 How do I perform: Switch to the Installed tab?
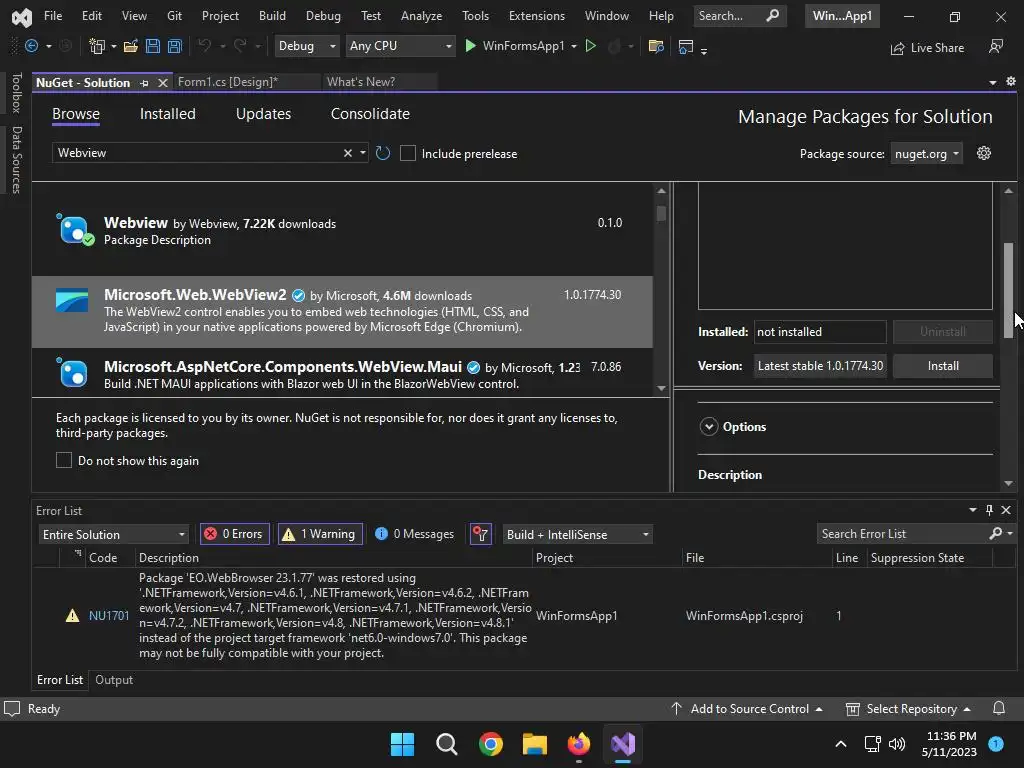168,114
